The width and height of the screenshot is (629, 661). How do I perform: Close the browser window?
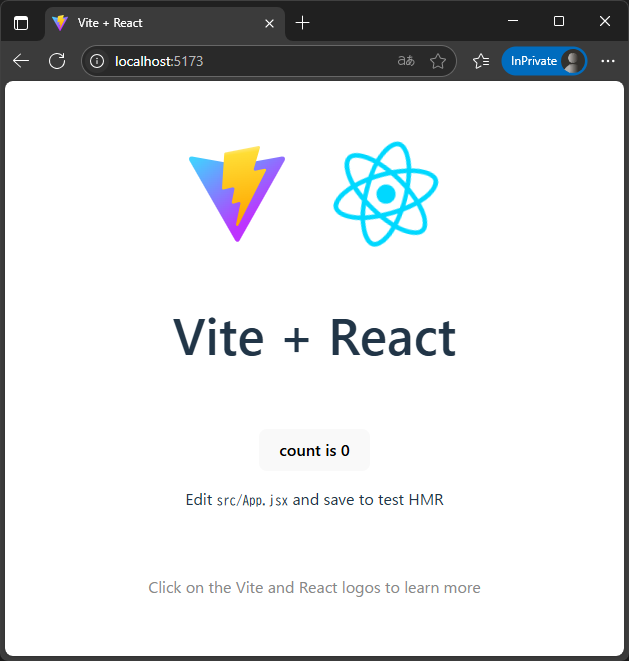point(605,21)
